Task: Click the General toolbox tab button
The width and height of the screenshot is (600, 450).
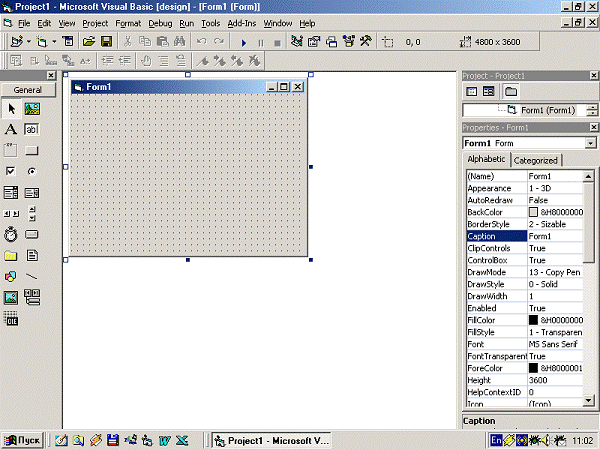Action: click(28, 89)
